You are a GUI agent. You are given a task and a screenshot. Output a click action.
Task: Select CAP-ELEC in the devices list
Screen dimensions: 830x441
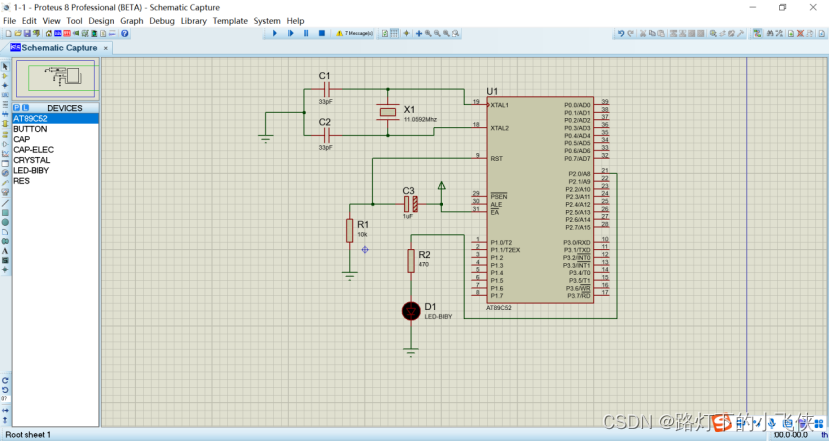55,150
